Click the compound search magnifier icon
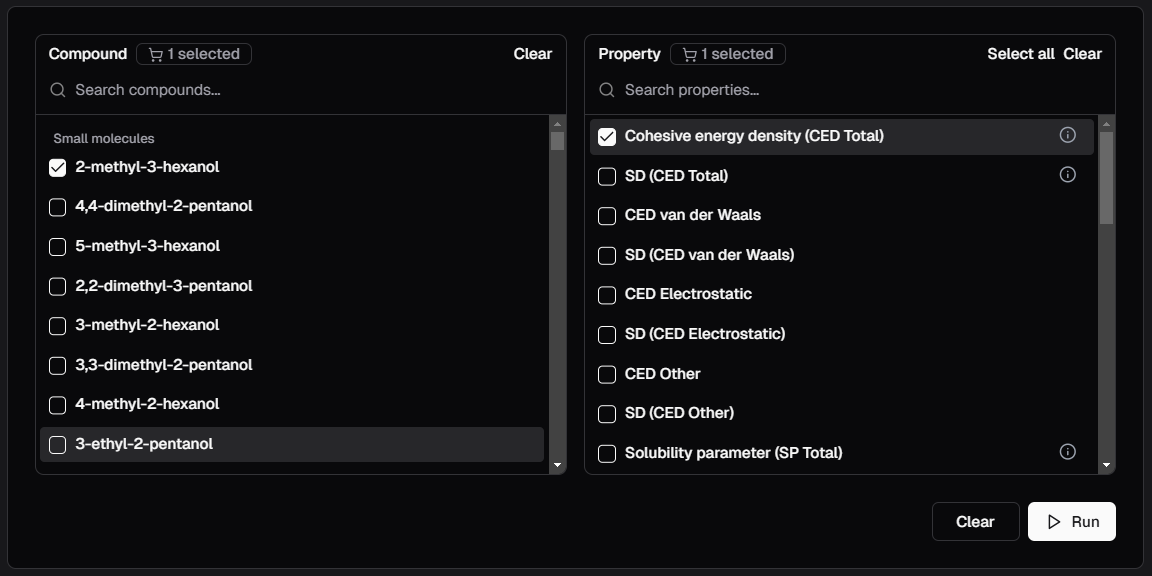 tap(58, 90)
